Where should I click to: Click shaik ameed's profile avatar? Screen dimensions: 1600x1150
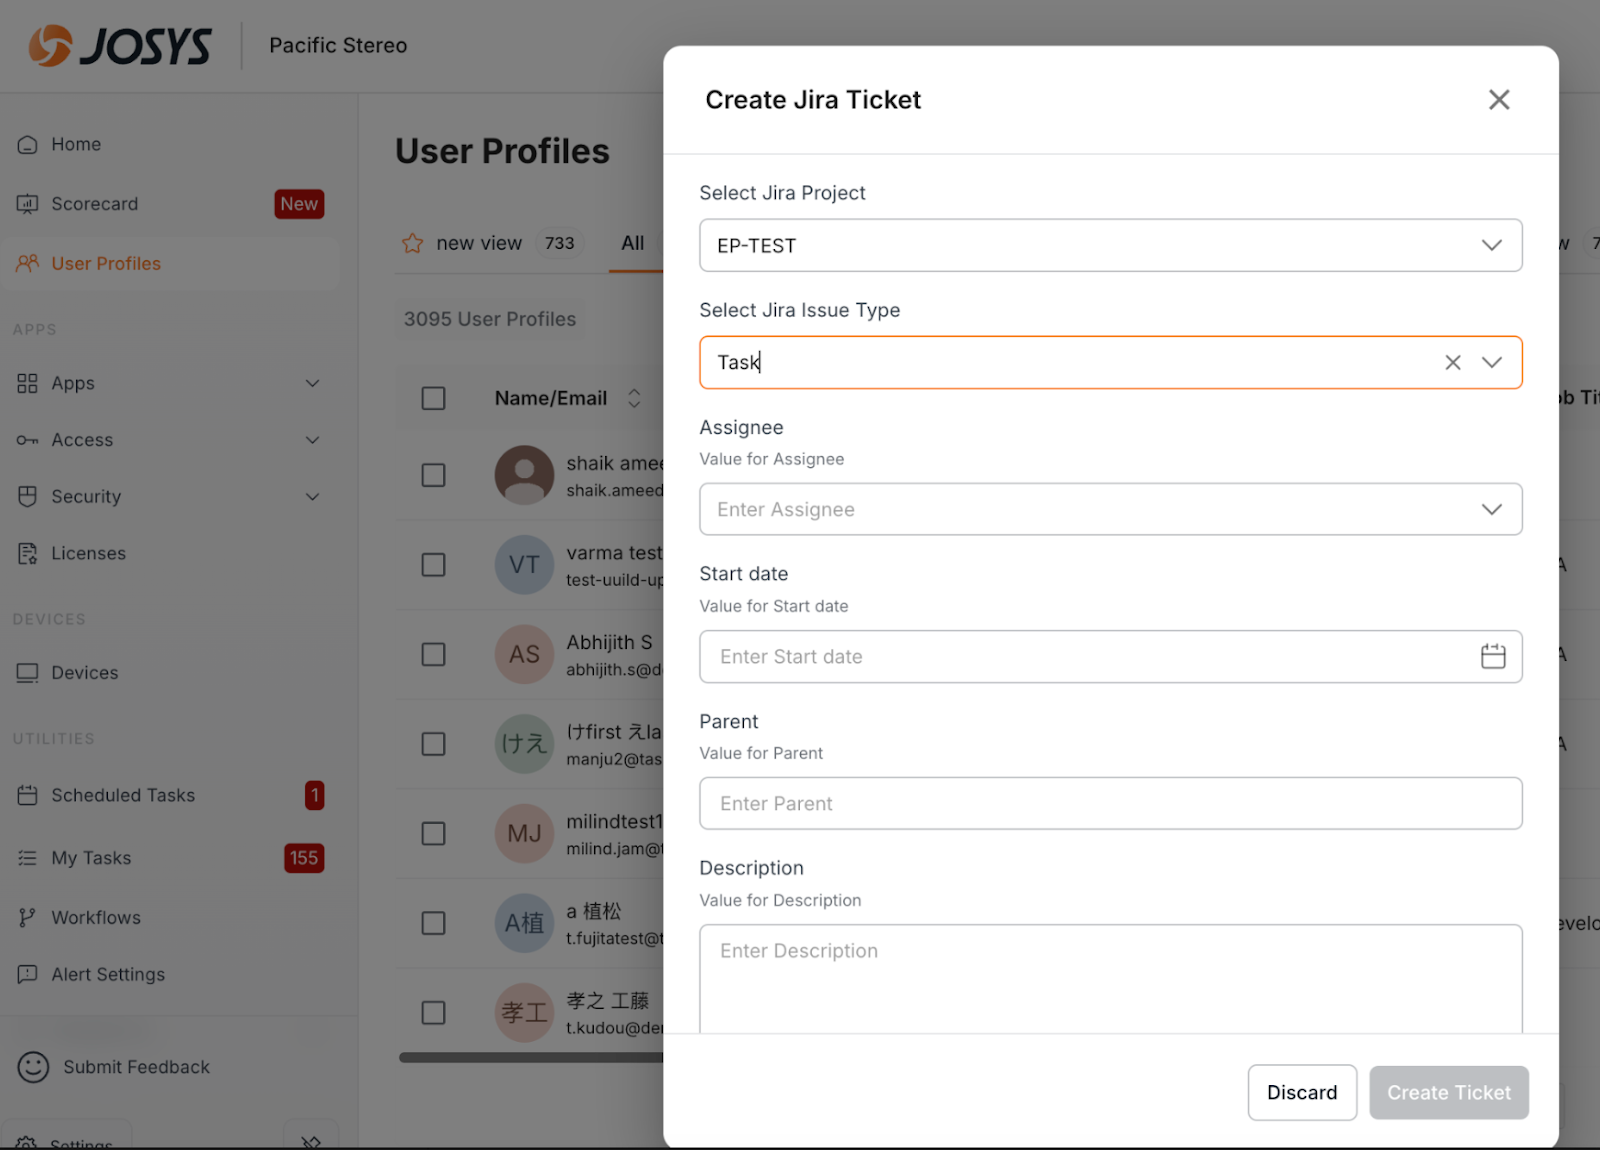524,475
